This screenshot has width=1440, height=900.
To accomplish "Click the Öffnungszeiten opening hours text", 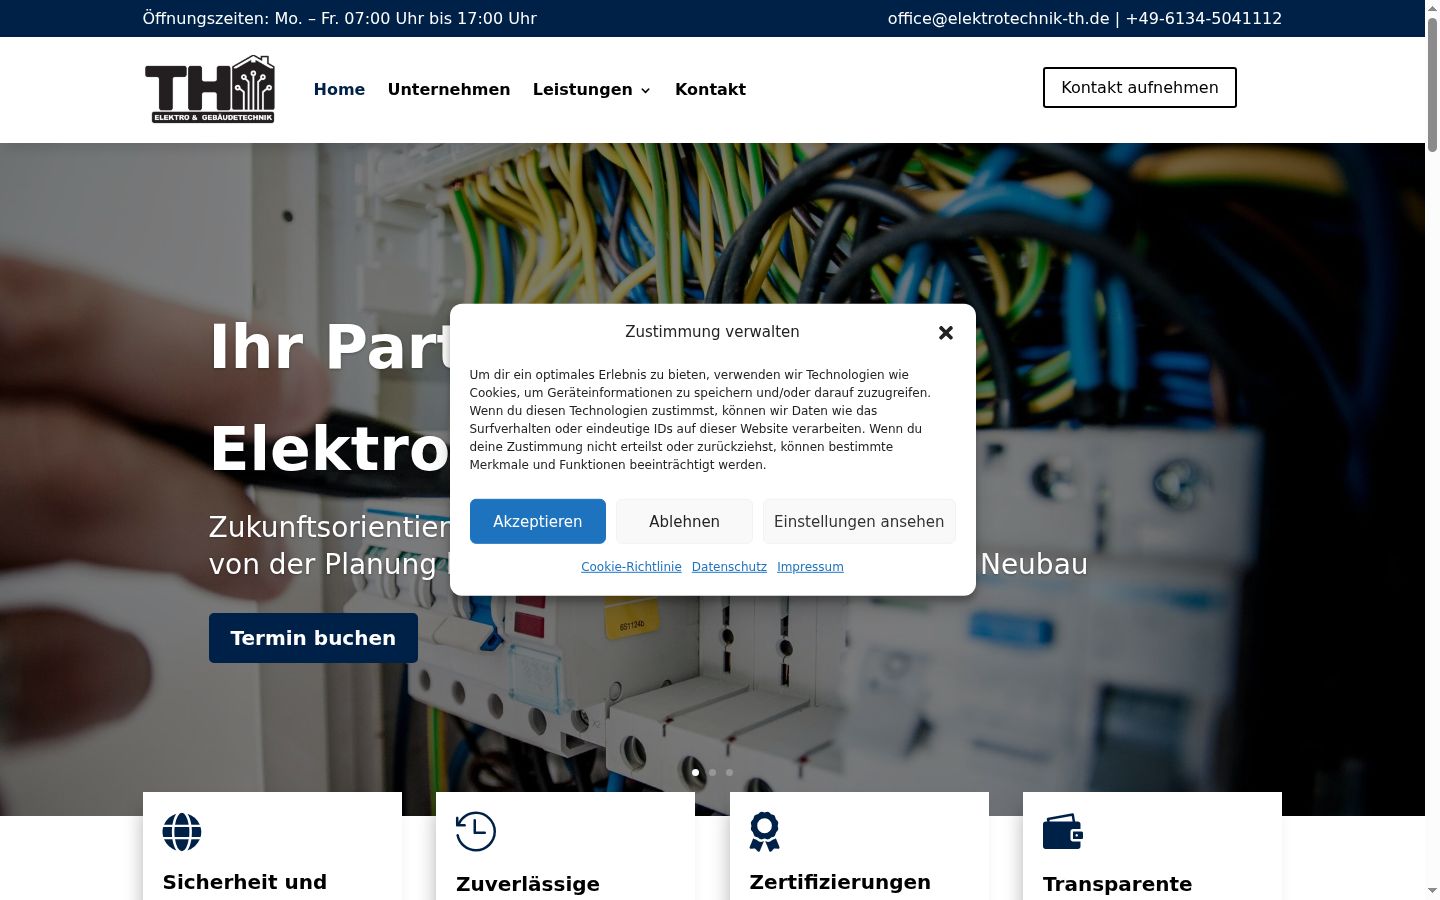I will 340,18.
